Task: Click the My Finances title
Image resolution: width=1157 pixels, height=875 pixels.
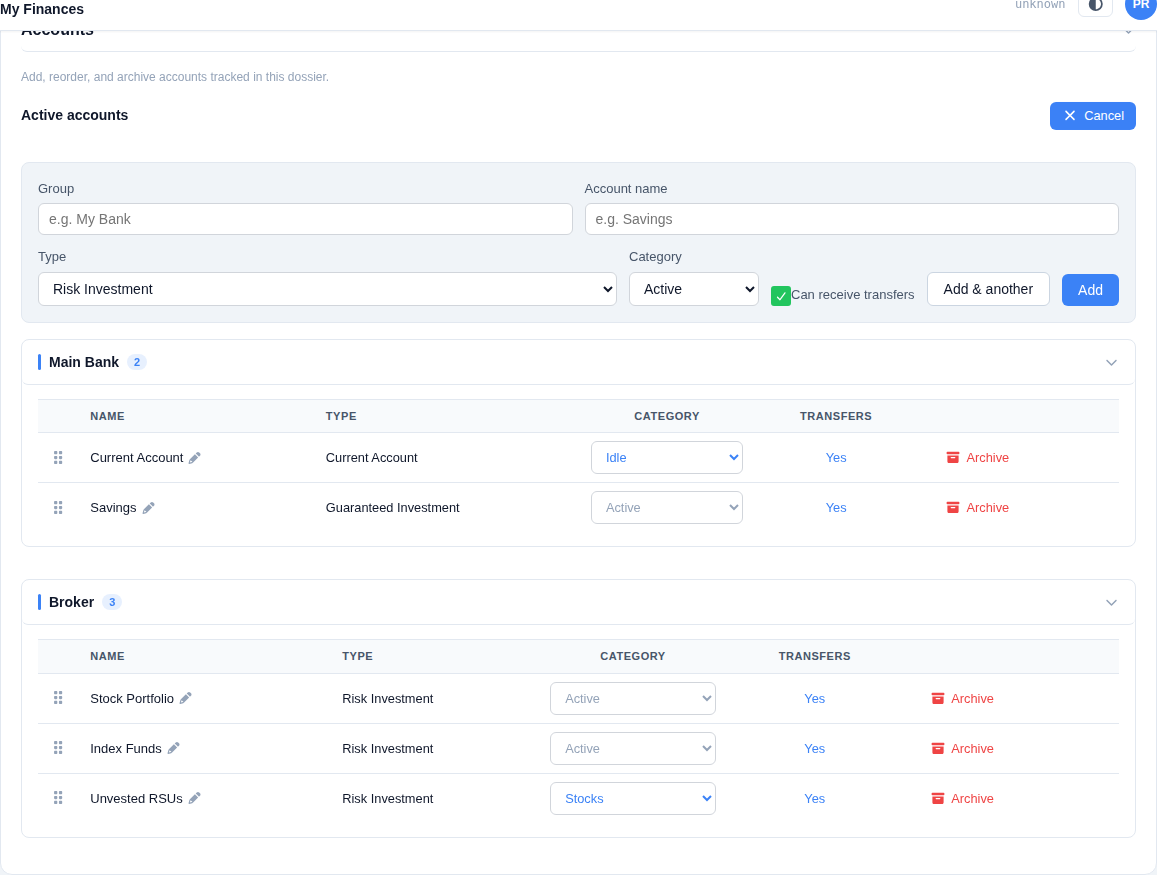Action: tap(42, 9)
